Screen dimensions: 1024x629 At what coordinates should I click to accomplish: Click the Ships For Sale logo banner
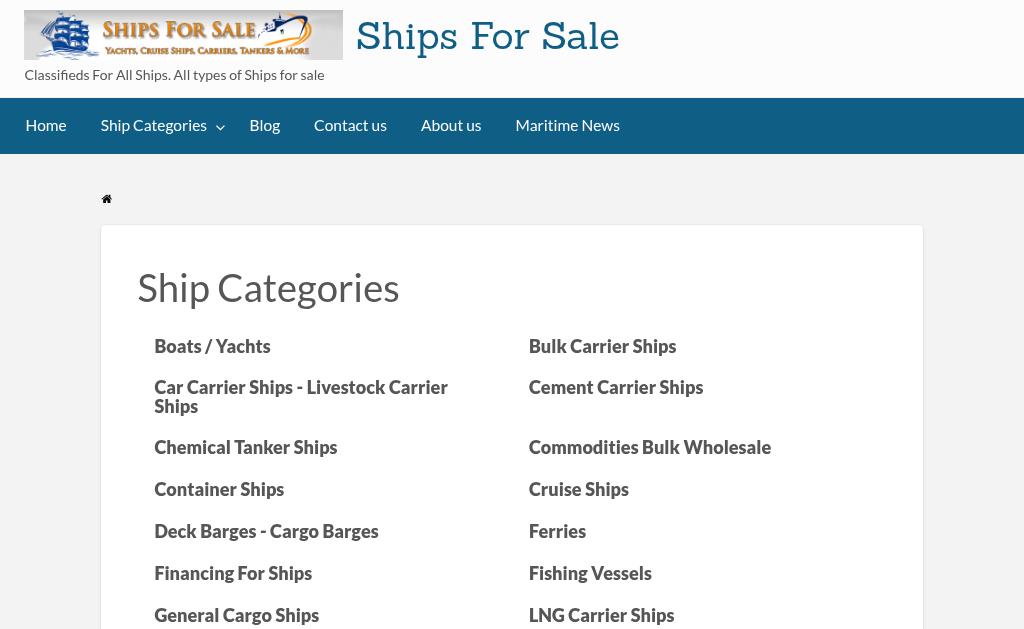pyautogui.click(x=184, y=35)
